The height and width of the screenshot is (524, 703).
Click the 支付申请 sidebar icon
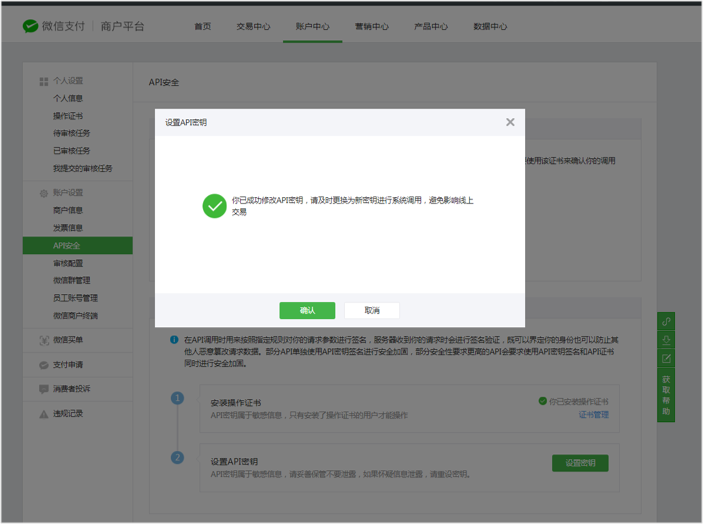point(44,365)
